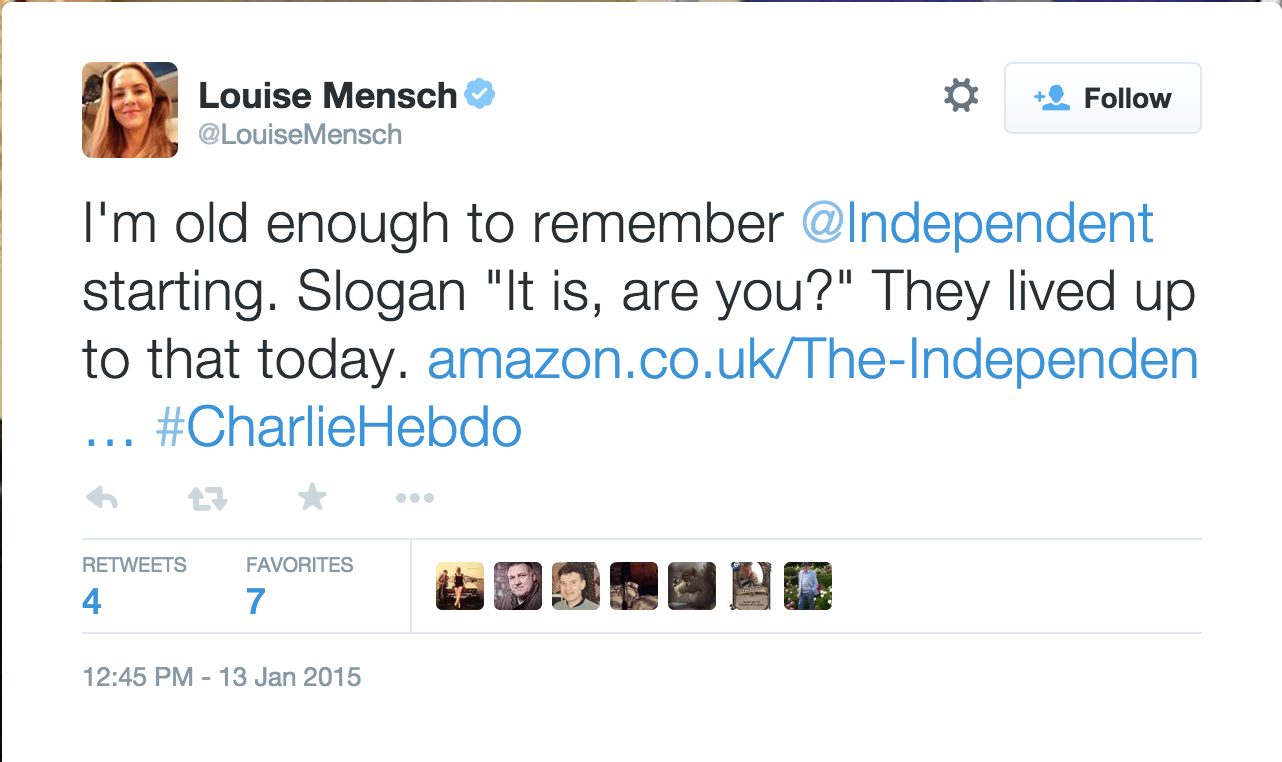1282x762 pixels.
Task: Click the 12:45 PM - 13 Jan 2015 timestamp
Action: coord(221,677)
